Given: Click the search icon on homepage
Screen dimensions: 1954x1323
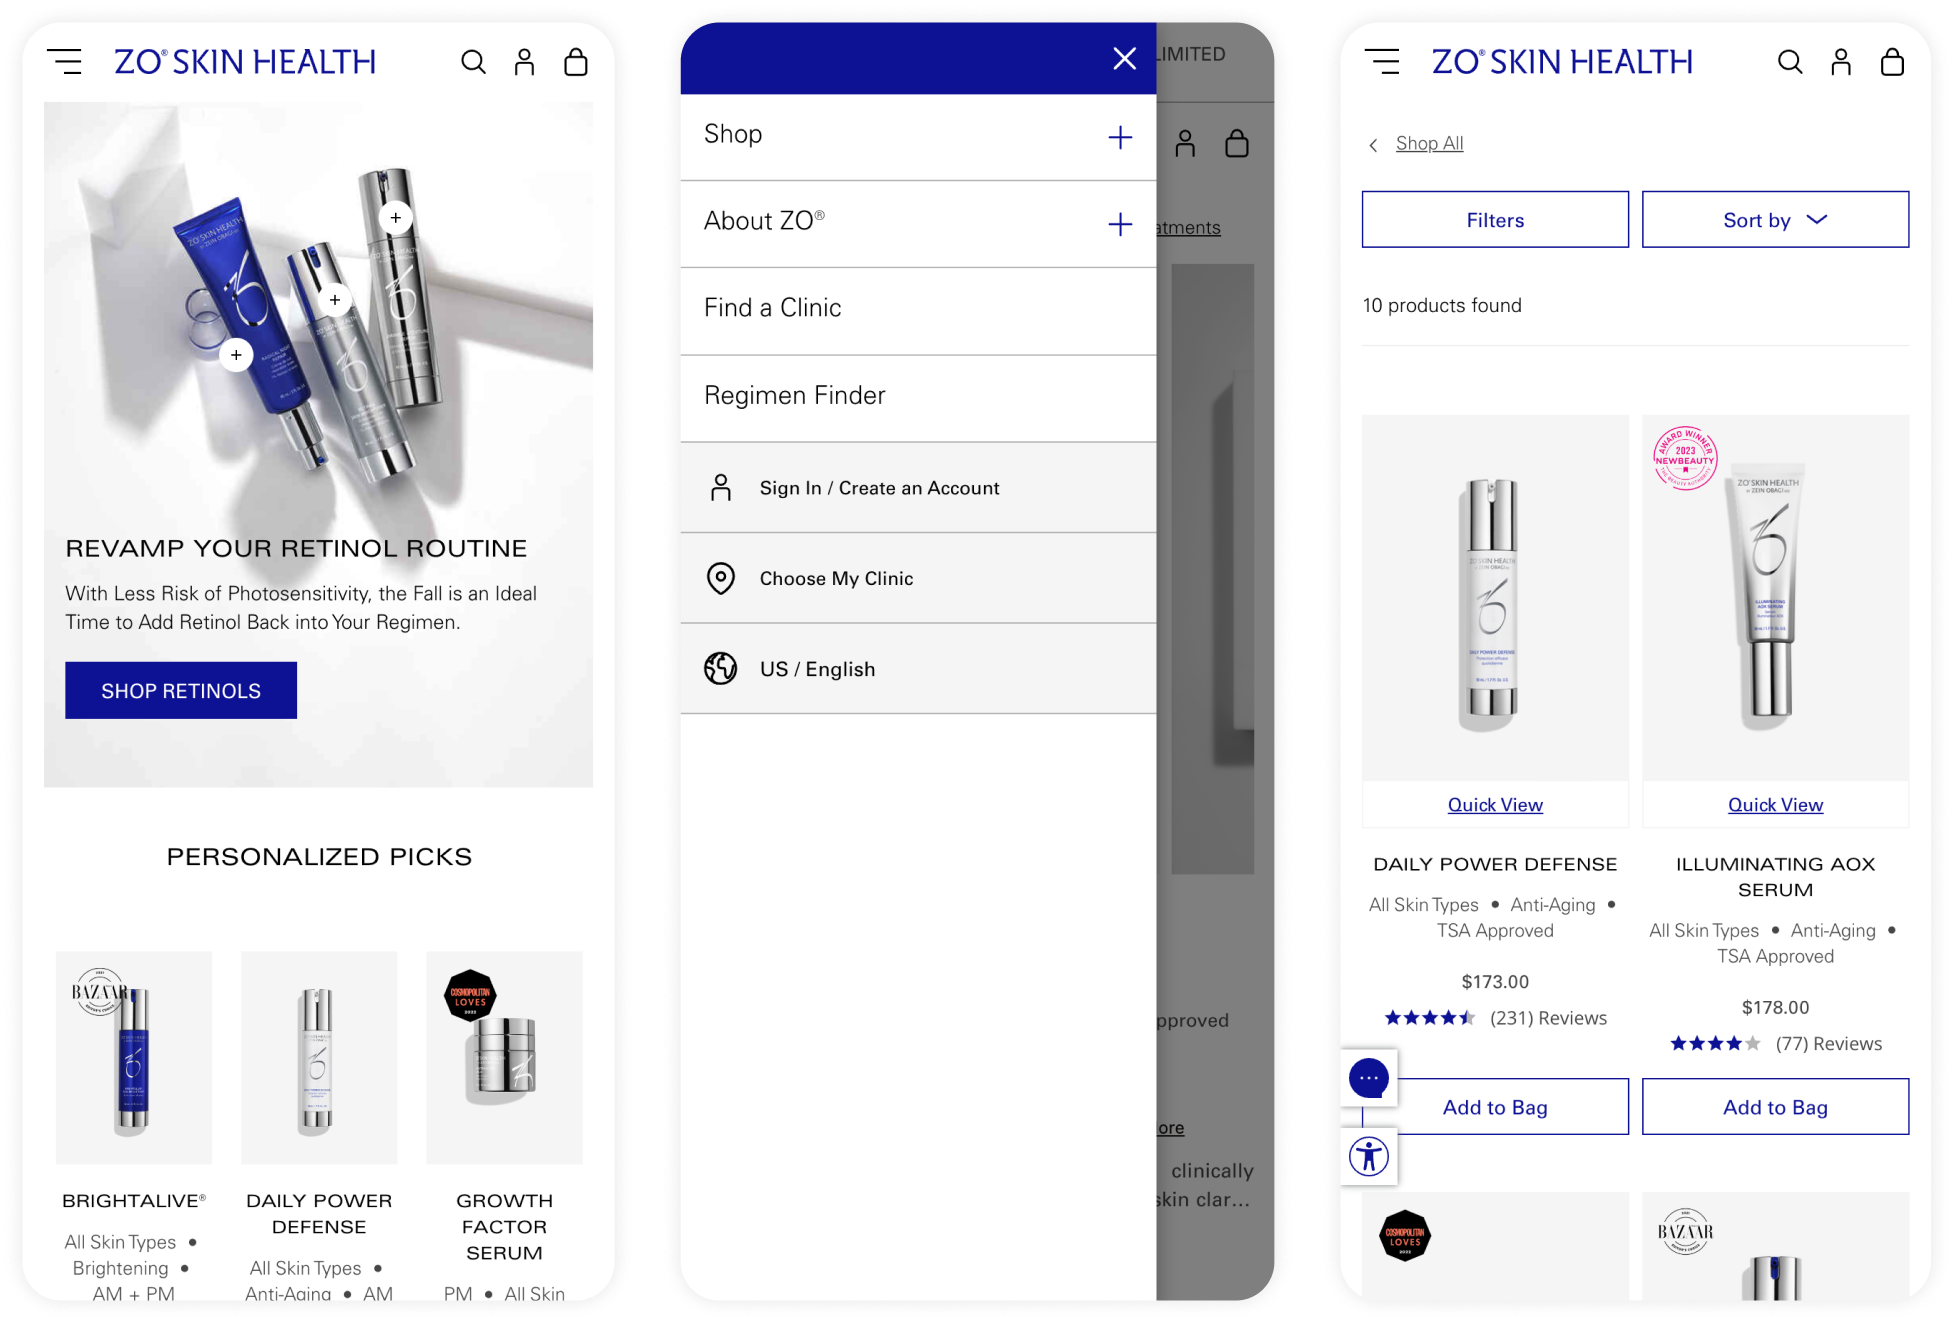Looking at the screenshot, I should (472, 61).
